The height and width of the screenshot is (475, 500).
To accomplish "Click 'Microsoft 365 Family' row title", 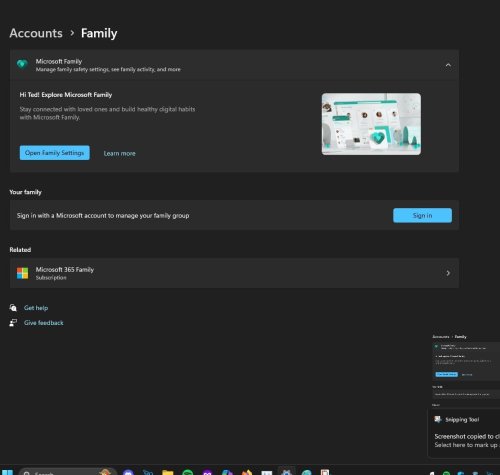I will click(x=65, y=269).
